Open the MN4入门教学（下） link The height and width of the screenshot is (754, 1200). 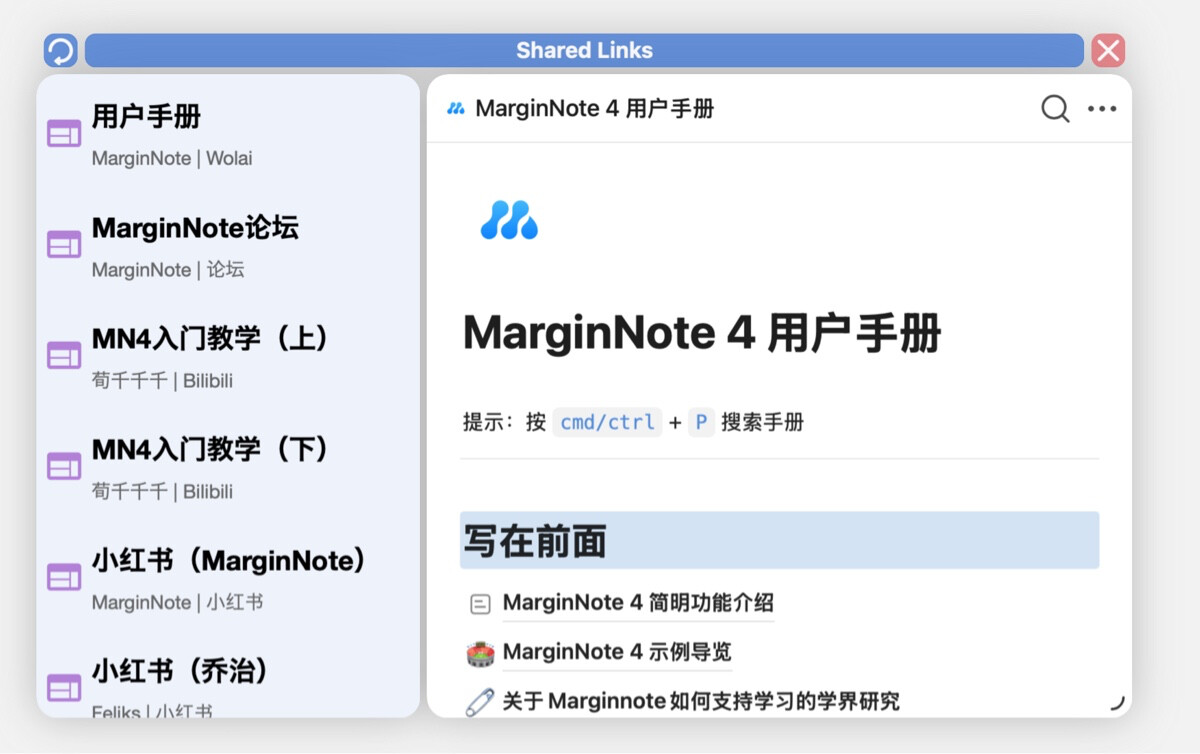[x=211, y=450]
